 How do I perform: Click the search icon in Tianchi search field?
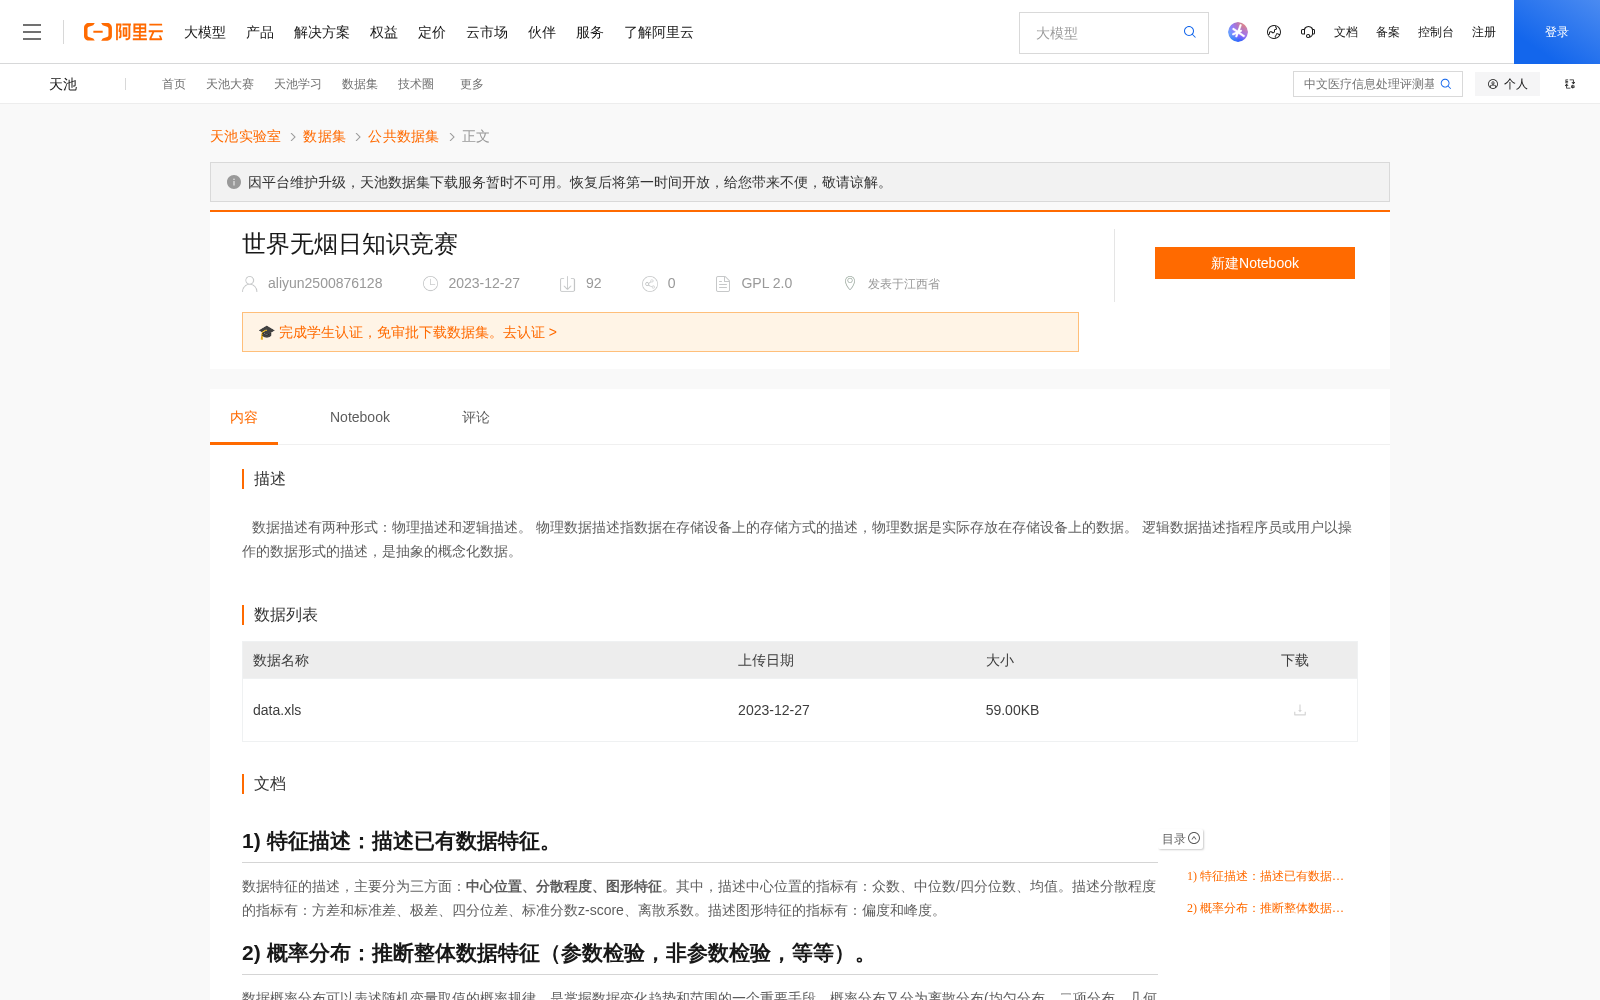pos(1446,84)
